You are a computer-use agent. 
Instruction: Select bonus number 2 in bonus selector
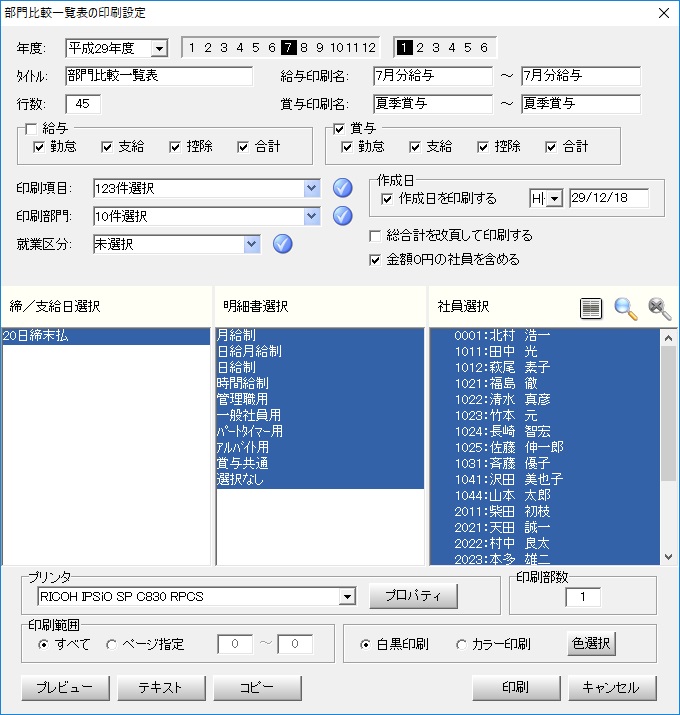[420, 47]
